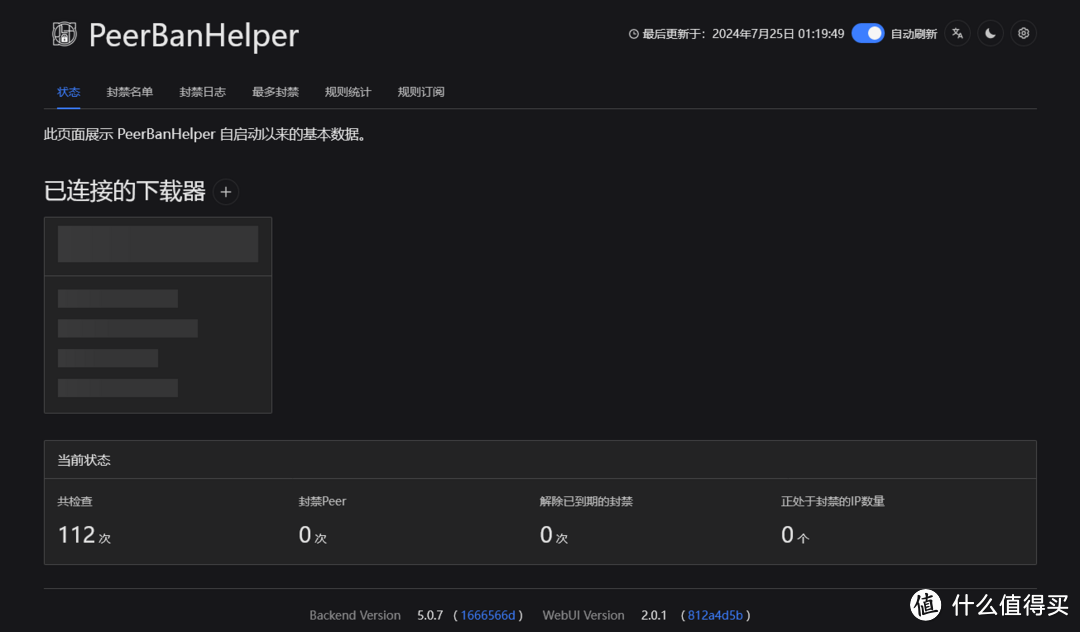Screen dimensions: 1080x632
Task: Switch to dark mode via the moon icon
Action: point(990,33)
